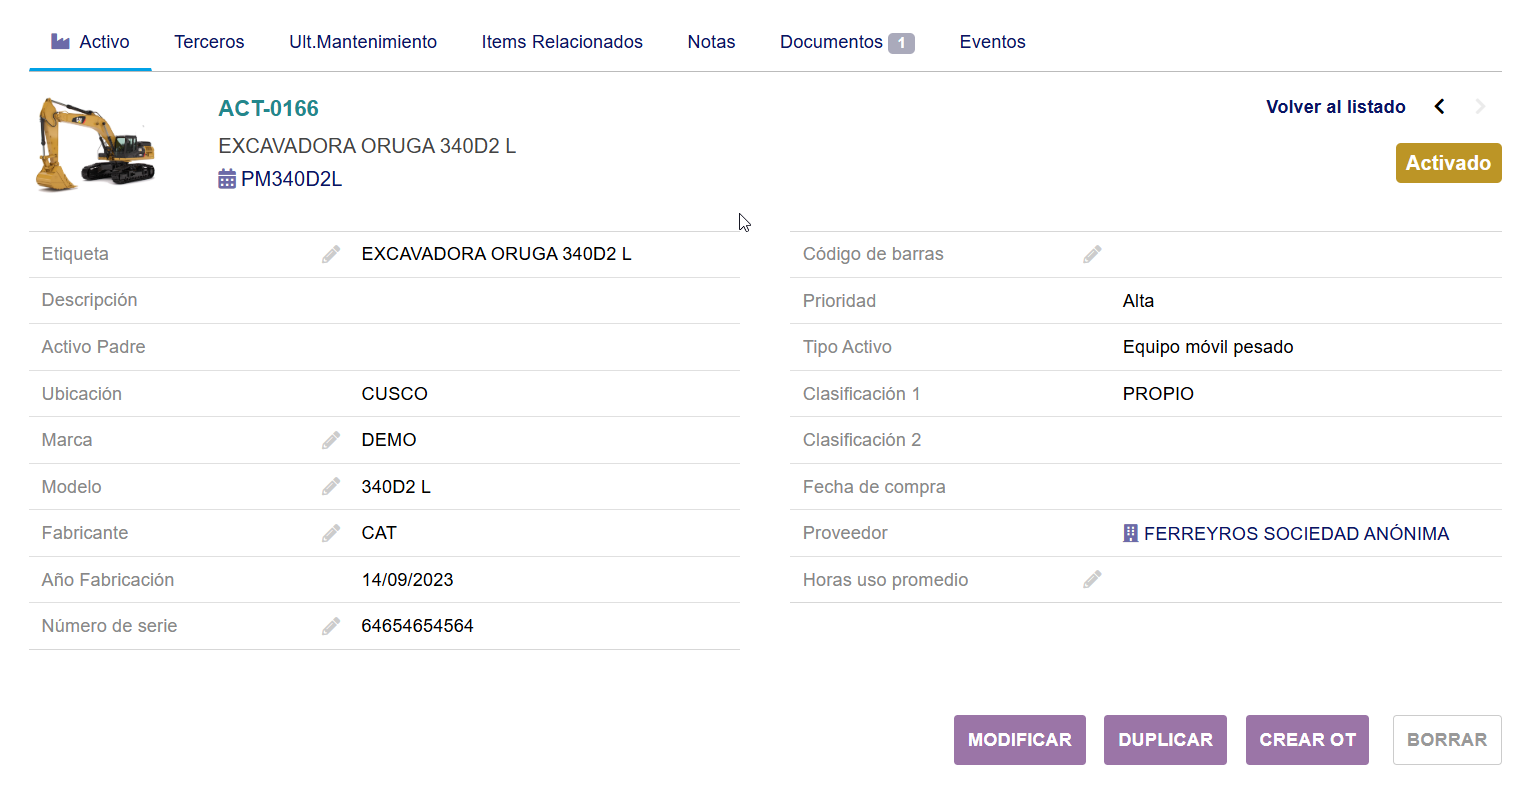
Task: Edit the Marca value using the pencil icon
Action: [x=331, y=439]
